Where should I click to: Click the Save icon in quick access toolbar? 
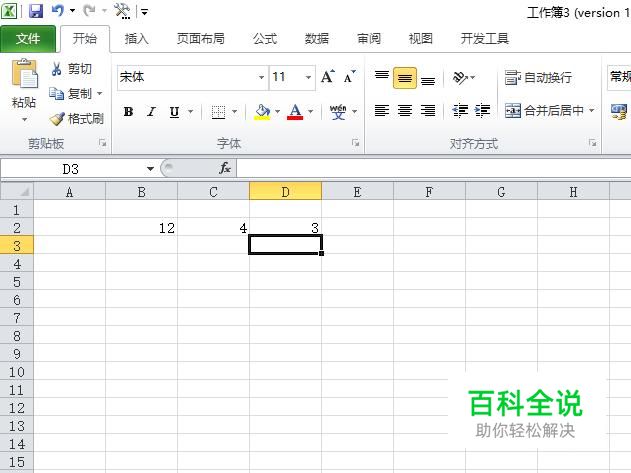click(x=36, y=11)
